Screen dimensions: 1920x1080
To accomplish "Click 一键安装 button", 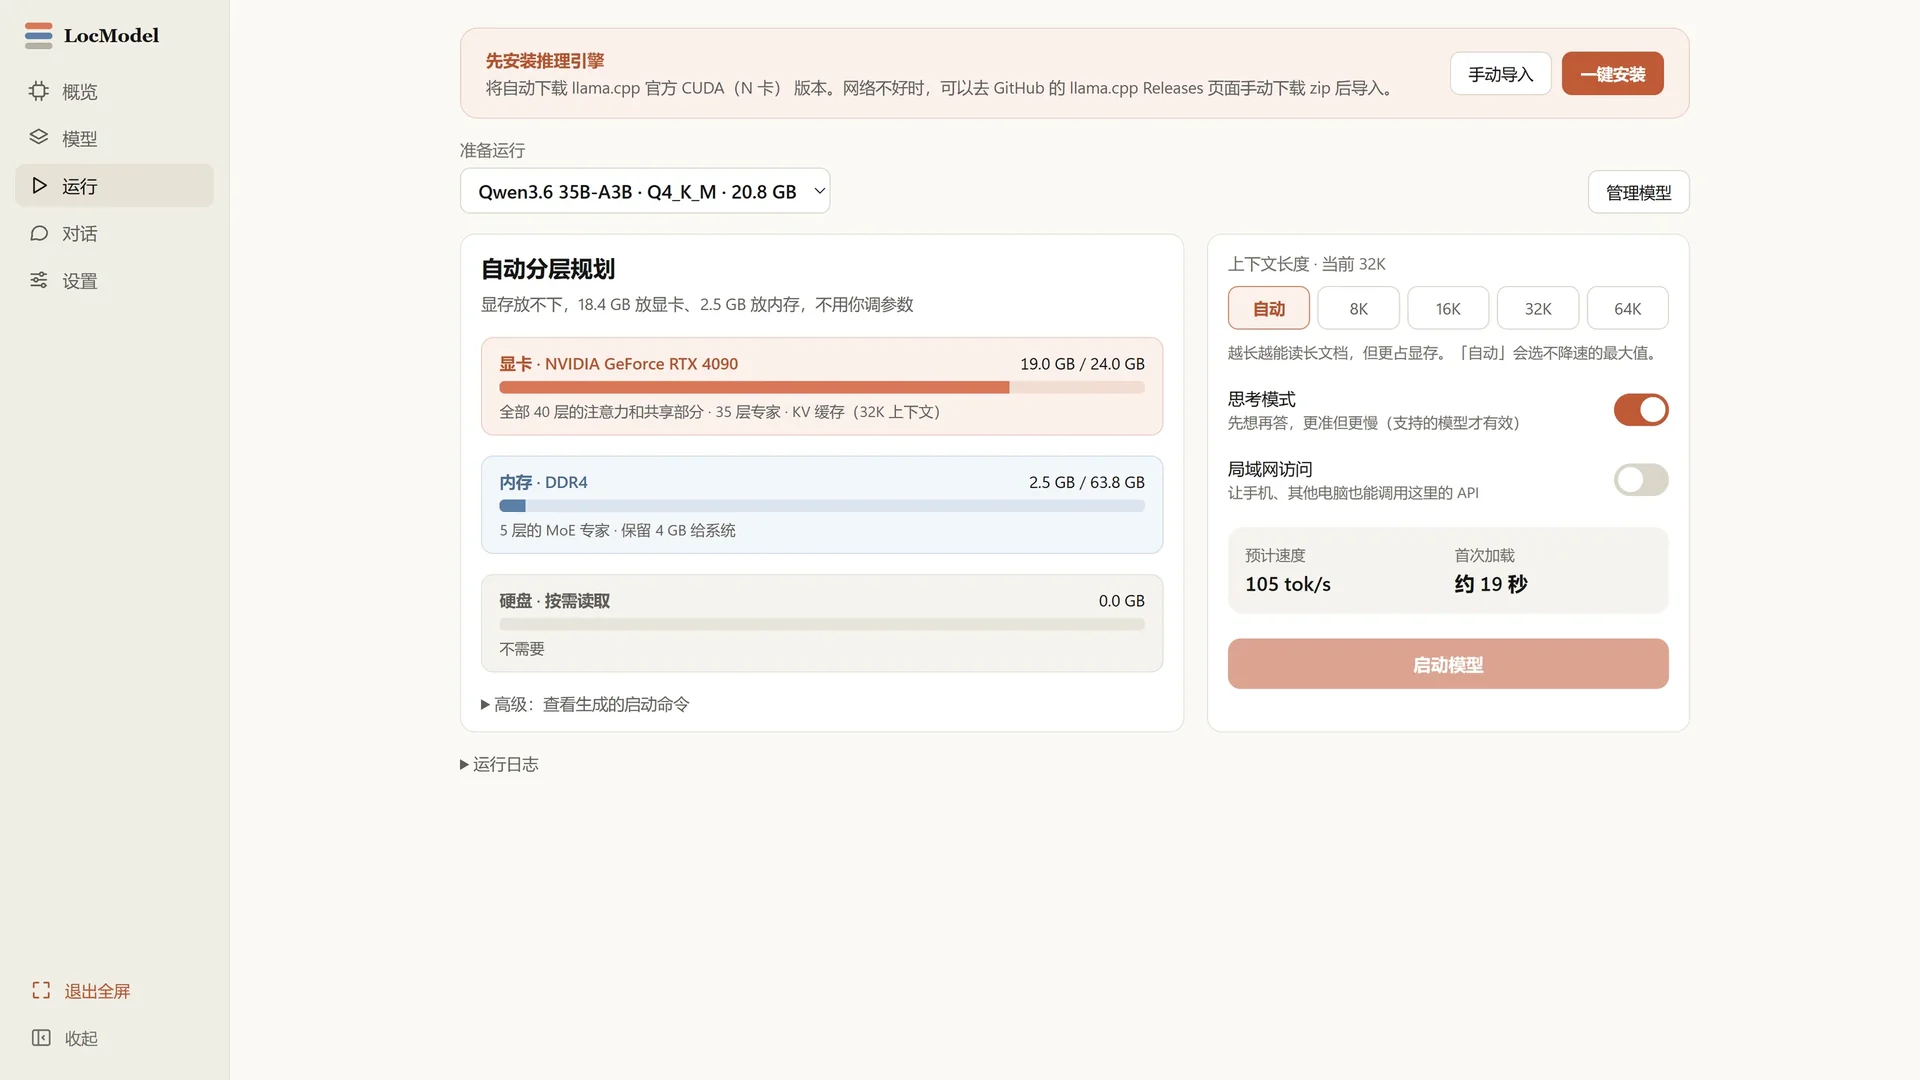I will tap(1612, 74).
